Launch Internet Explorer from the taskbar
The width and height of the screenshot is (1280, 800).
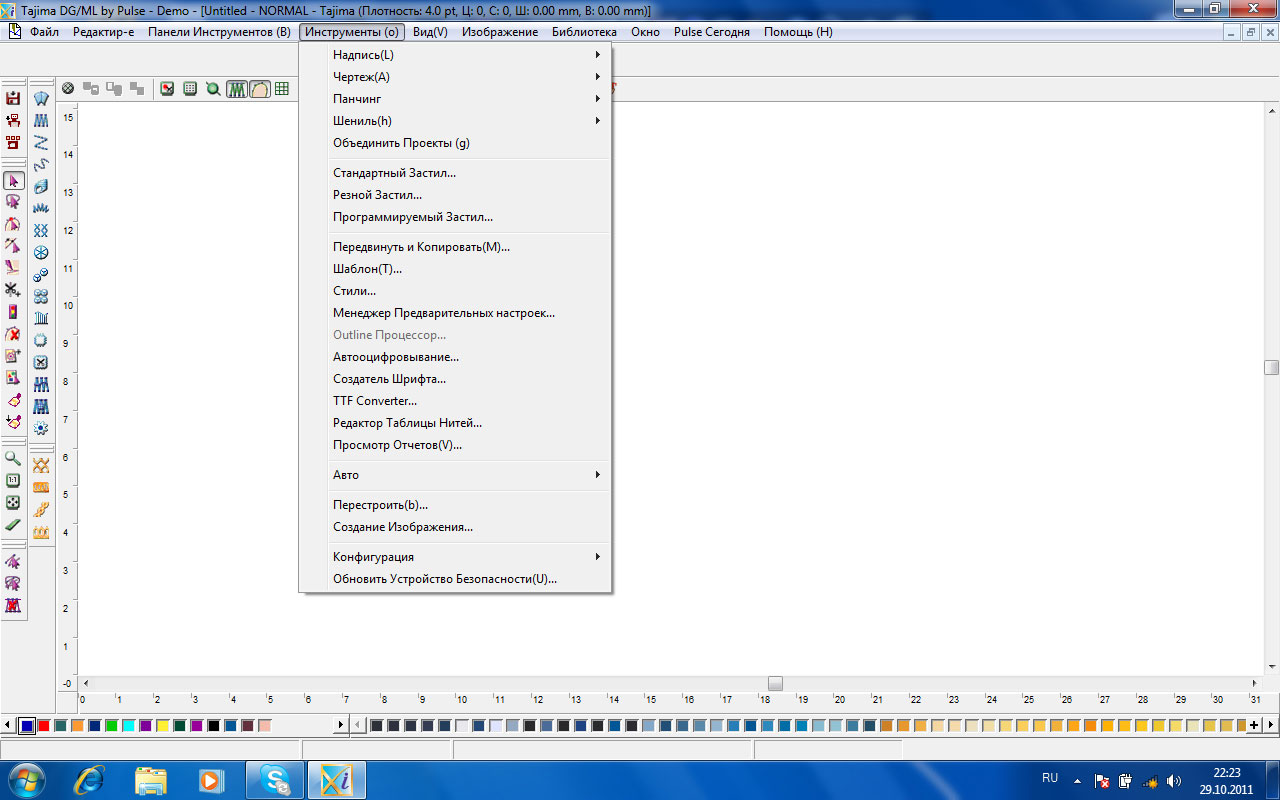click(x=89, y=779)
